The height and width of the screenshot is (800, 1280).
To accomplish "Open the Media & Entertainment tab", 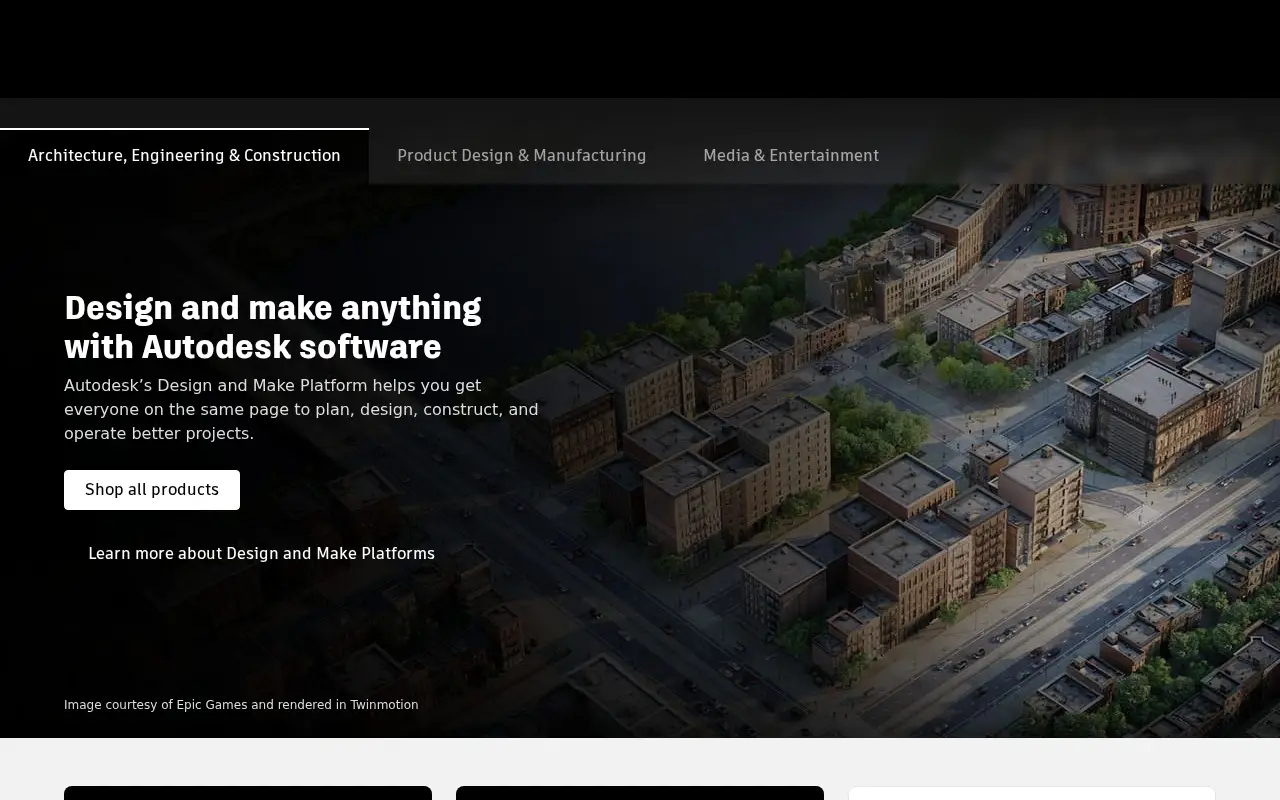I will pyautogui.click(x=791, y=156).
